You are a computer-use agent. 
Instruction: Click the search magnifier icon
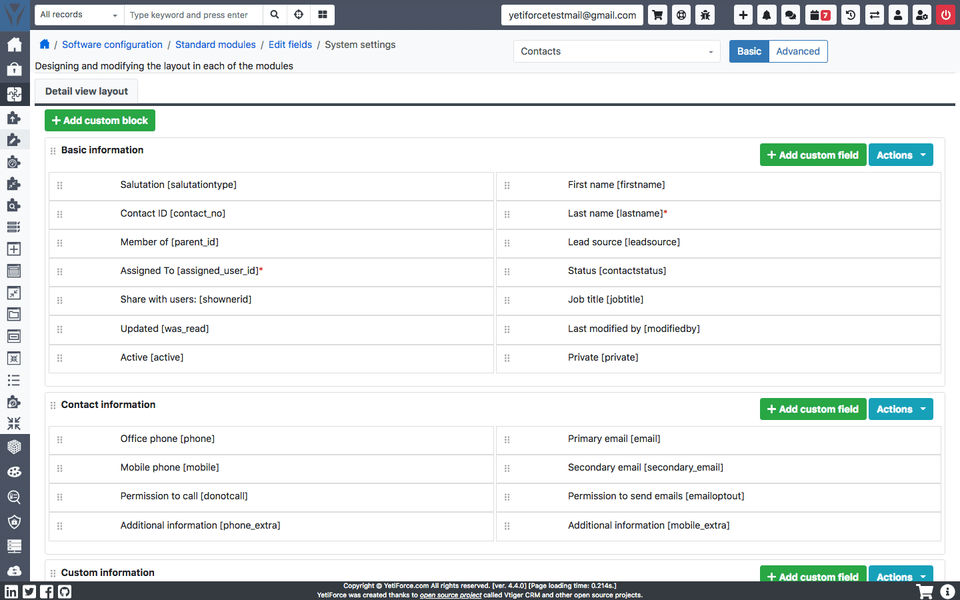click(275, 15)
